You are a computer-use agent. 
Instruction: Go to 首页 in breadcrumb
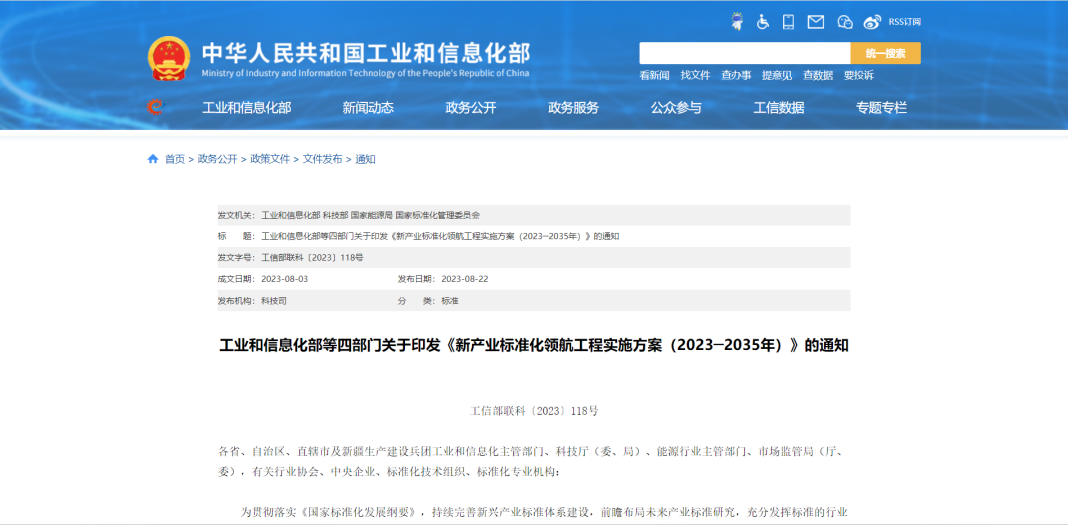pos(174,159)
